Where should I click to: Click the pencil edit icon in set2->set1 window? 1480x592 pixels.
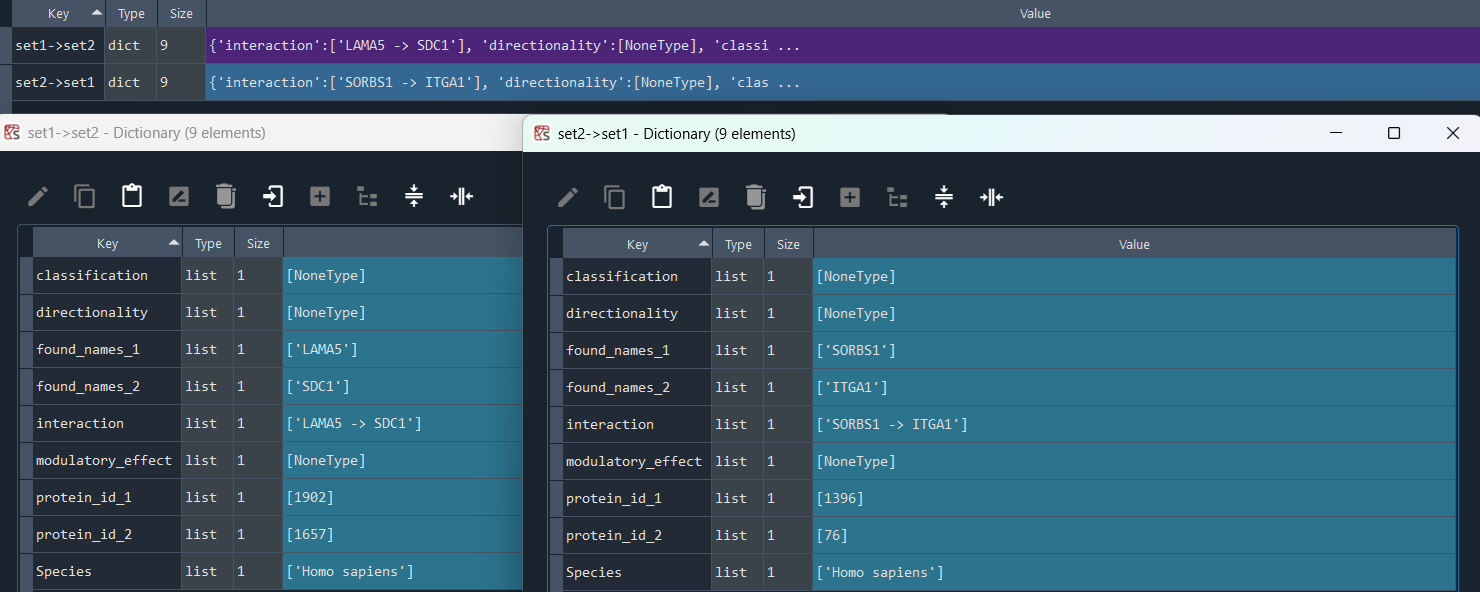coord(568,197)
